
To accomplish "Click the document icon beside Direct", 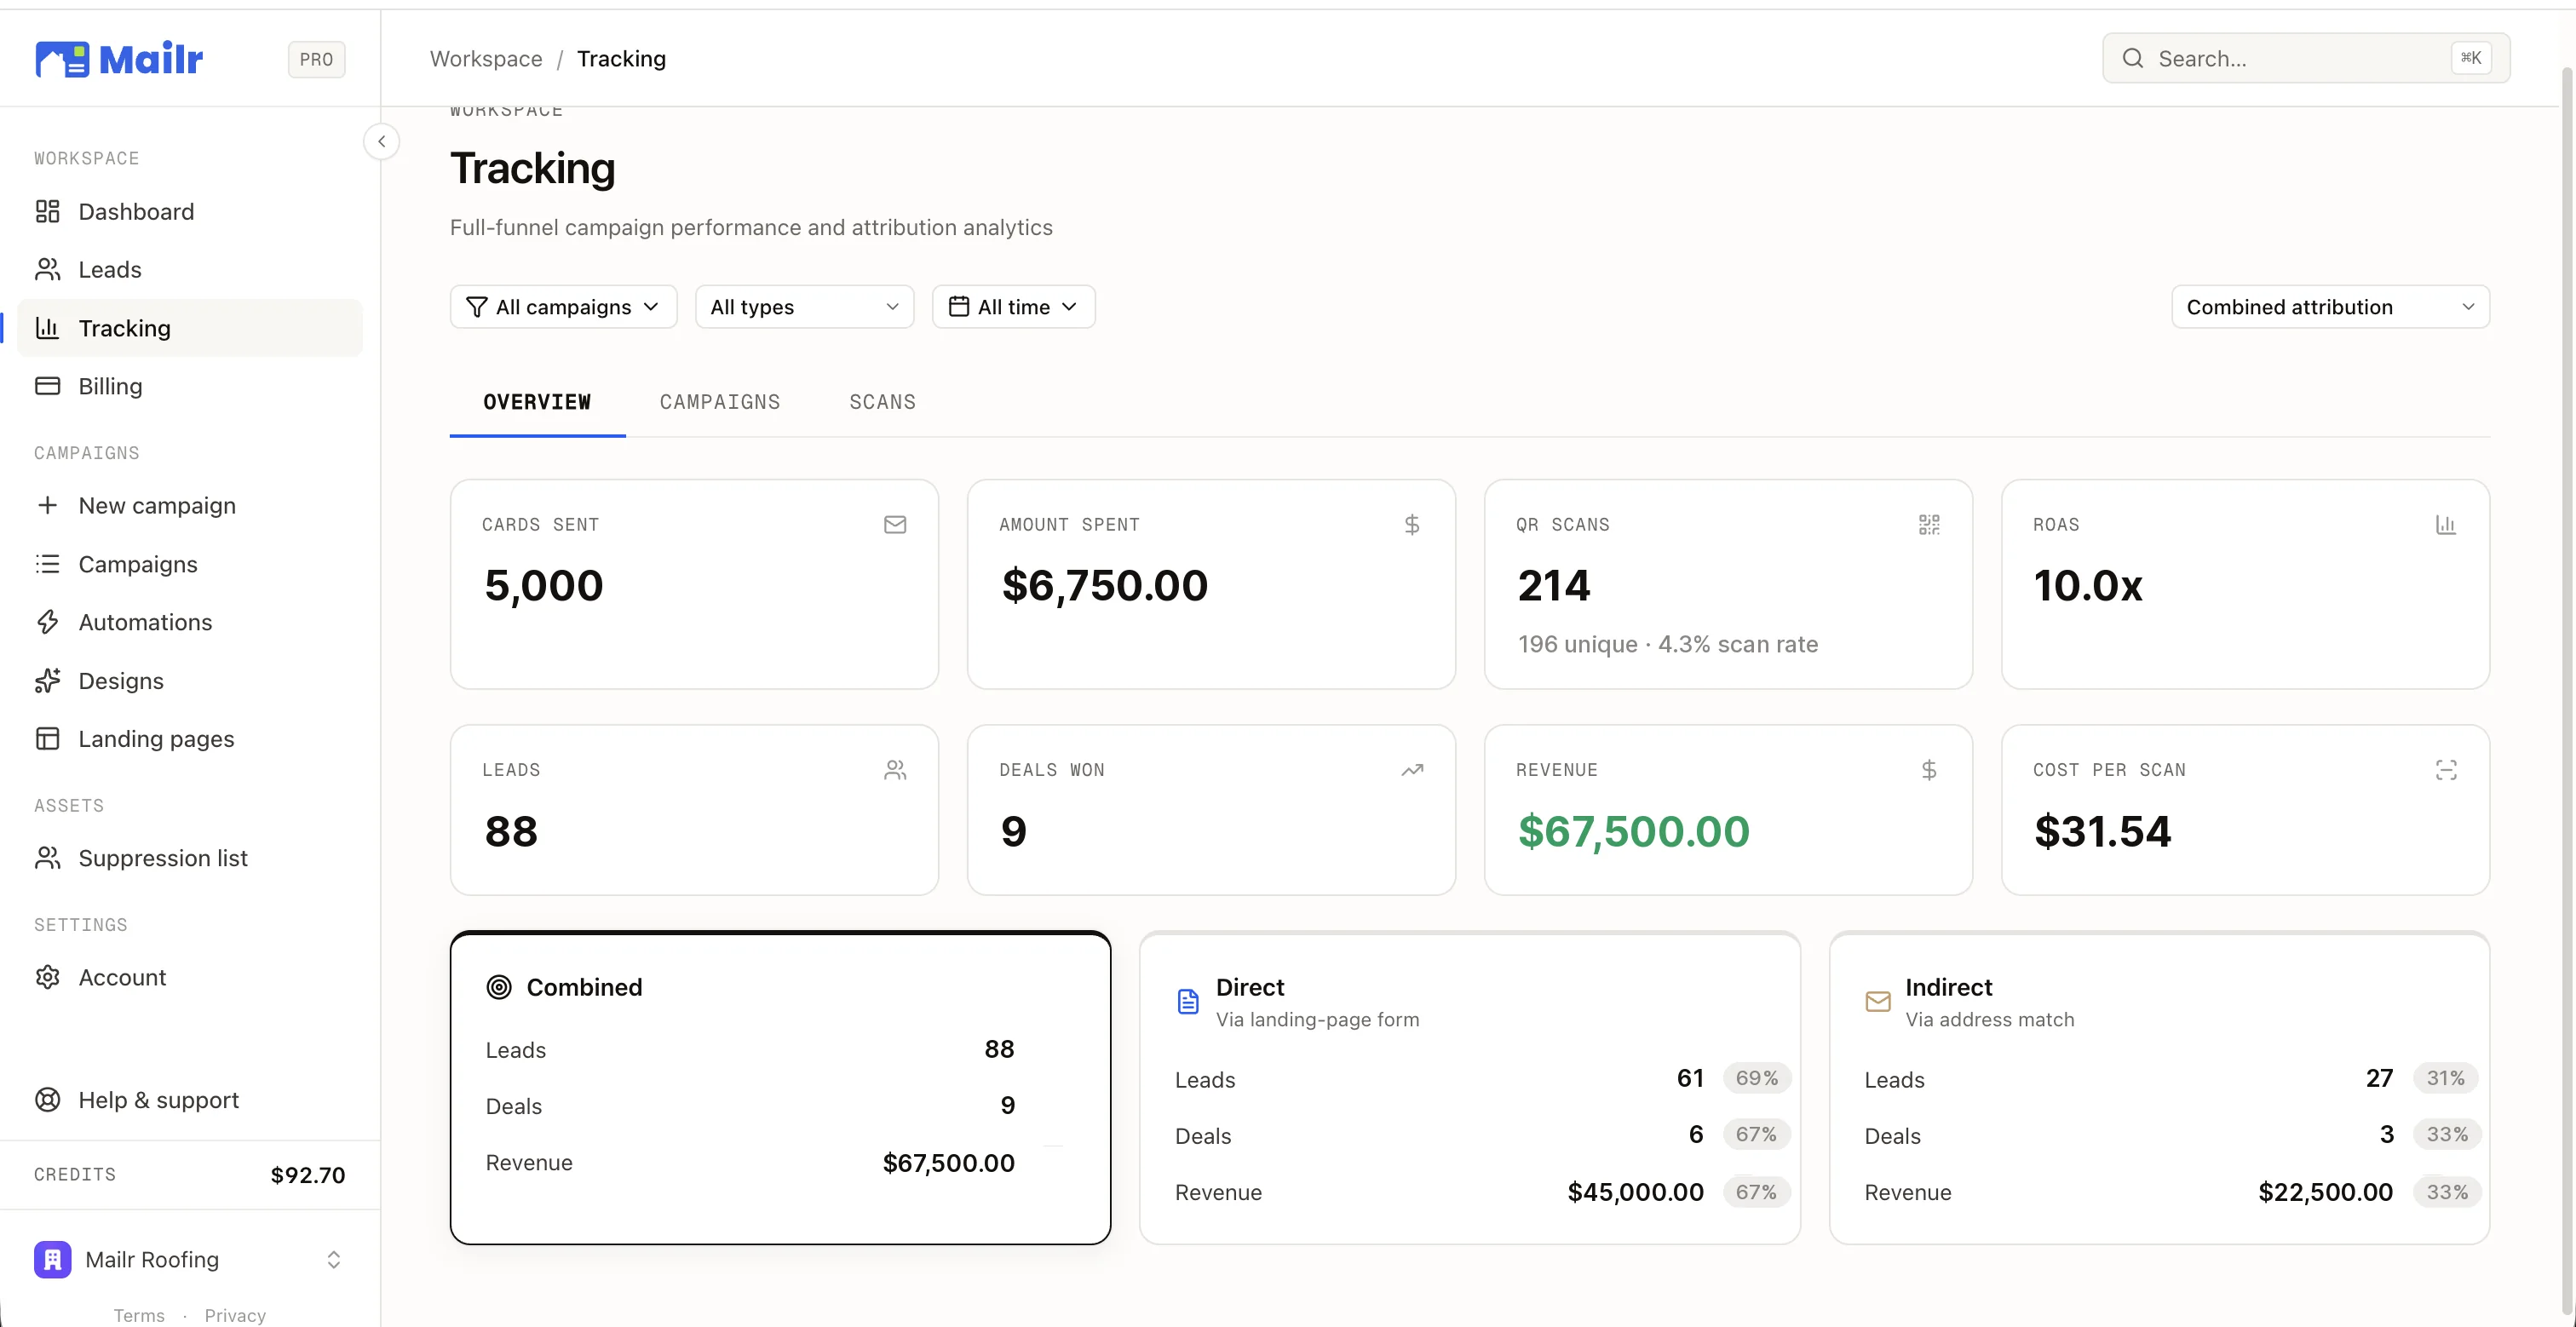I will [x=1188, y=1001].
